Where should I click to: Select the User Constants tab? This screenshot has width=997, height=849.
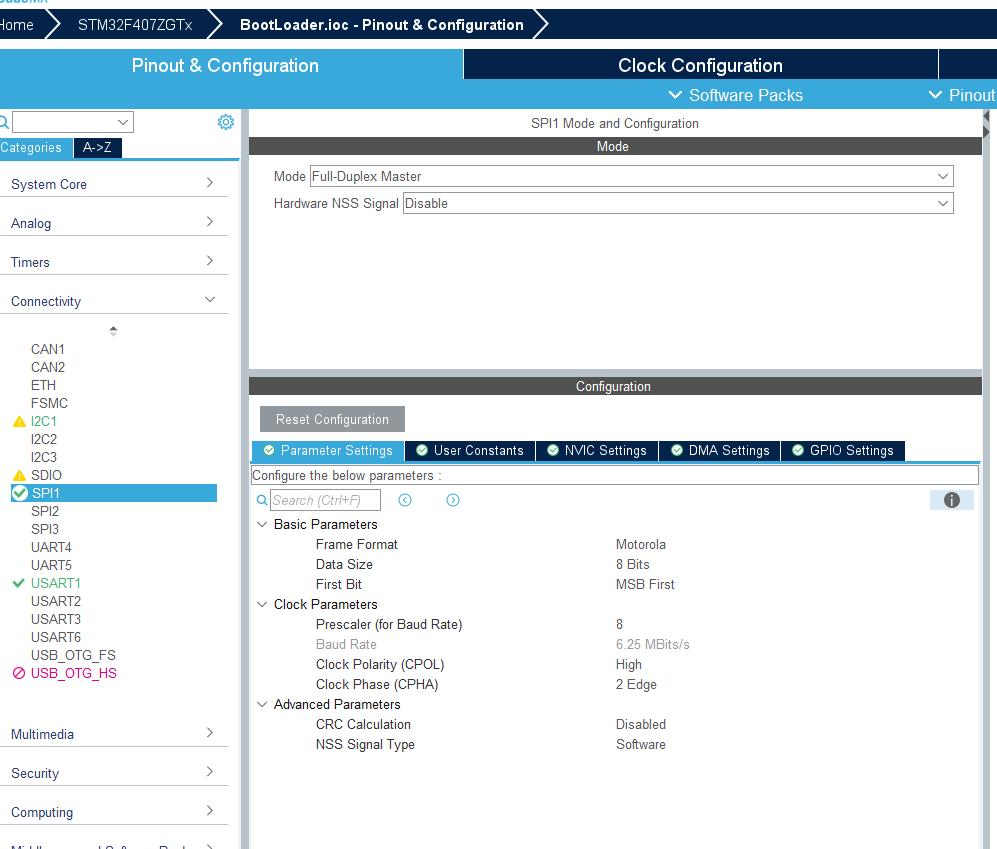470,451
